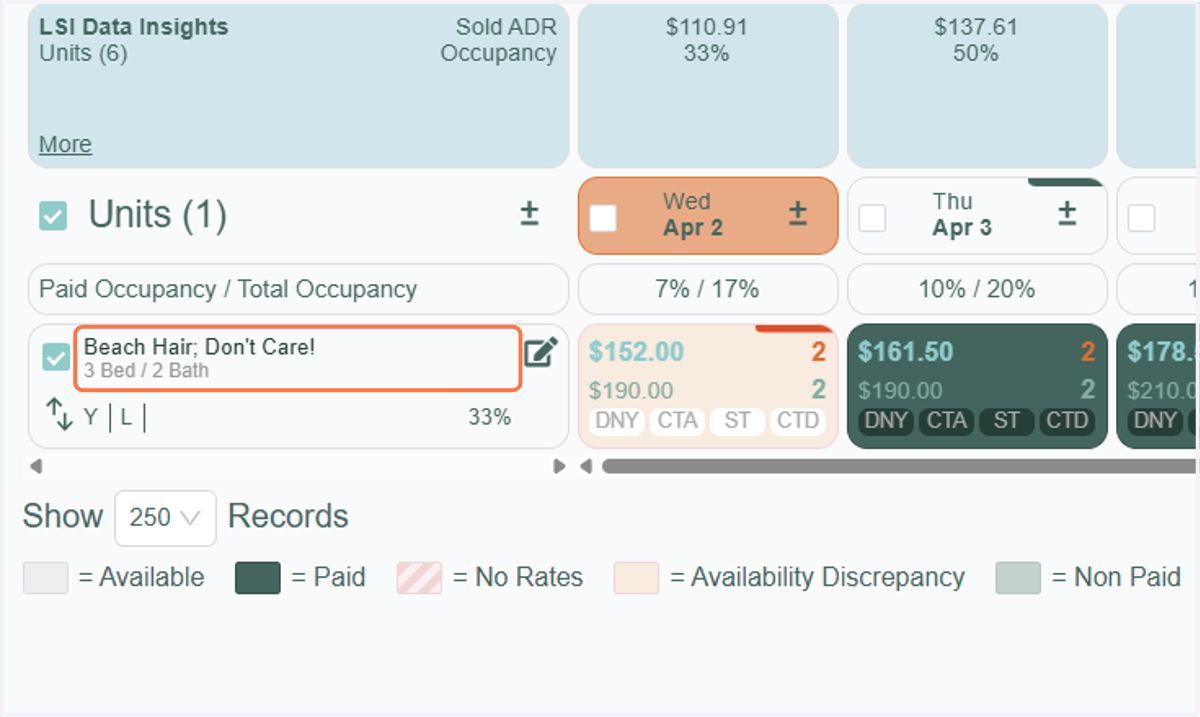1200x717 pixels.
Task: Click left scroll arrow of unit panel scrollbar
Action: pos(36,466)
